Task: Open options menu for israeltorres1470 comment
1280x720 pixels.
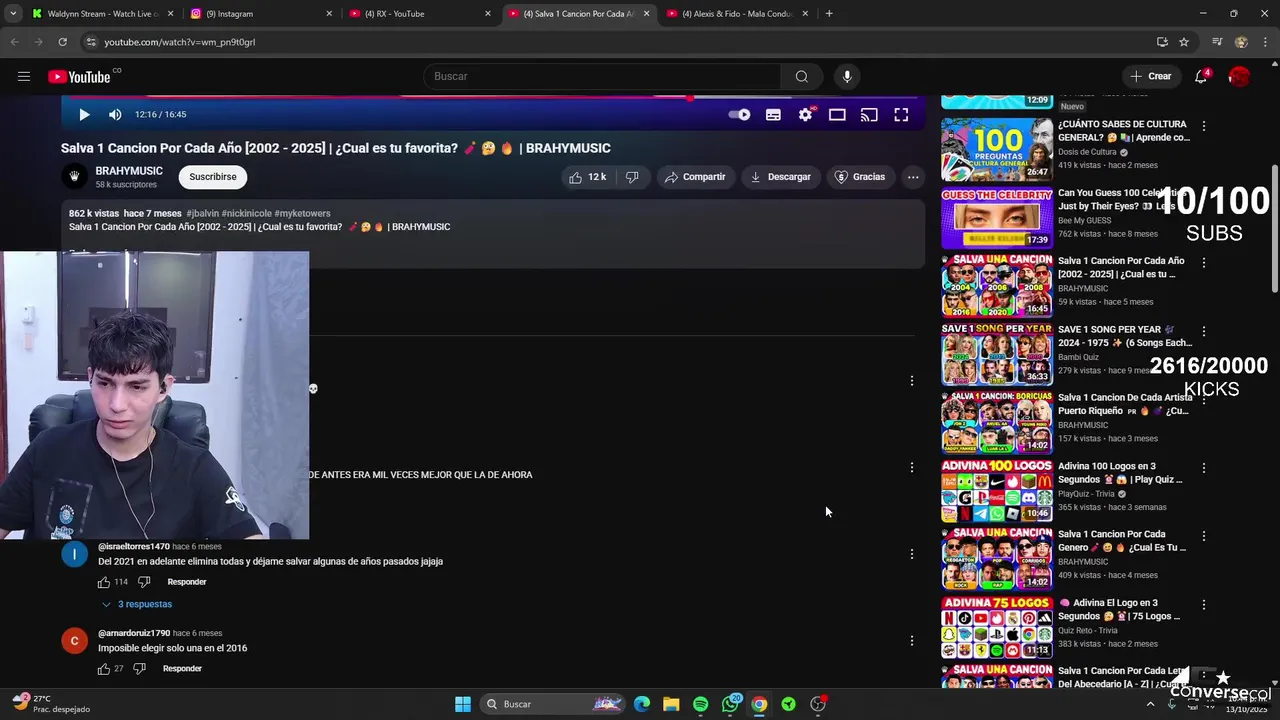Action: click(x=911, y=554)
